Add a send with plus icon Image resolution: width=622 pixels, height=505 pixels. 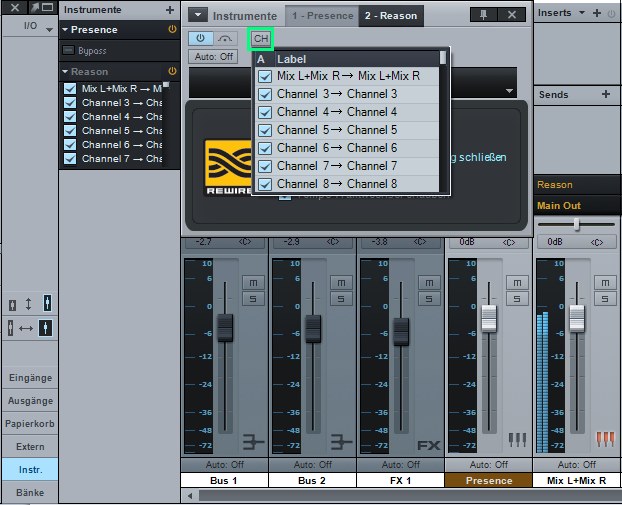(606, 94)
